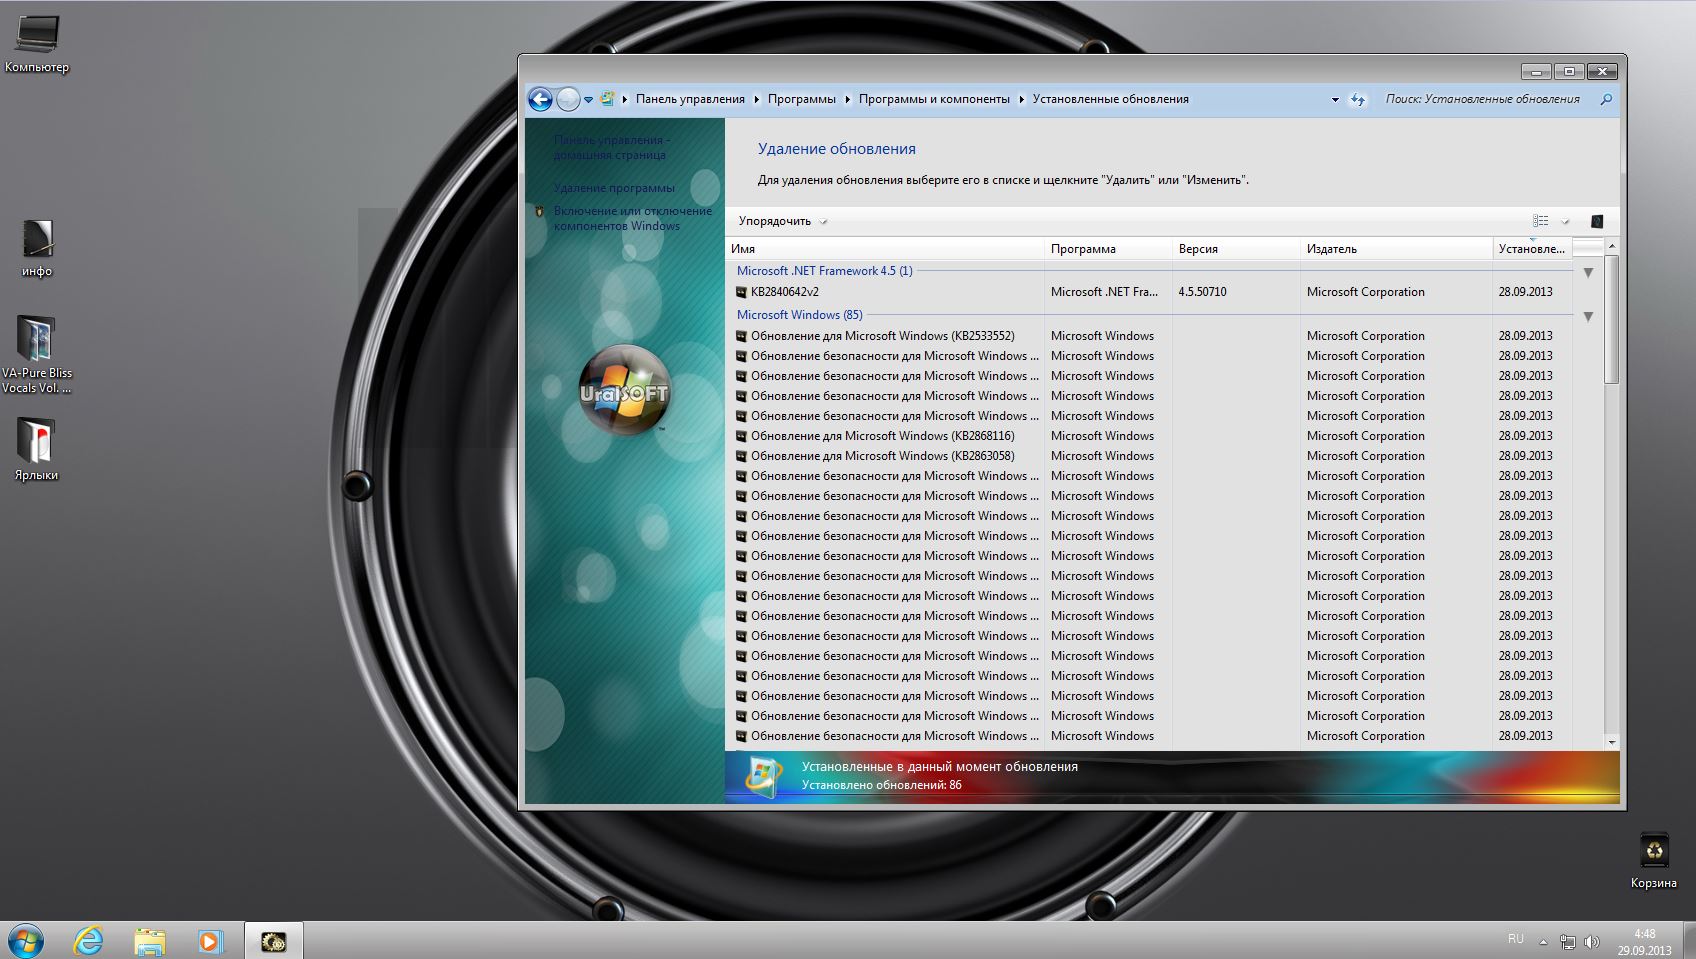Select the VA-Pure Bliss Vocals desktop icon
The width and height of the screenshot is (1696, 959).
37,354
